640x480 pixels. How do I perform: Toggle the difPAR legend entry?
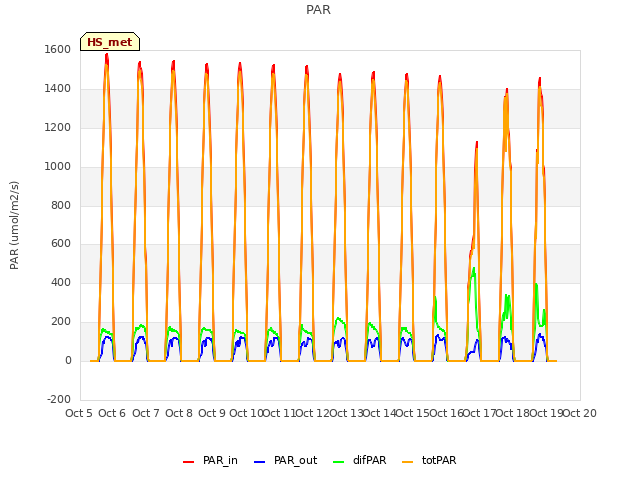(x=359, y=460)
